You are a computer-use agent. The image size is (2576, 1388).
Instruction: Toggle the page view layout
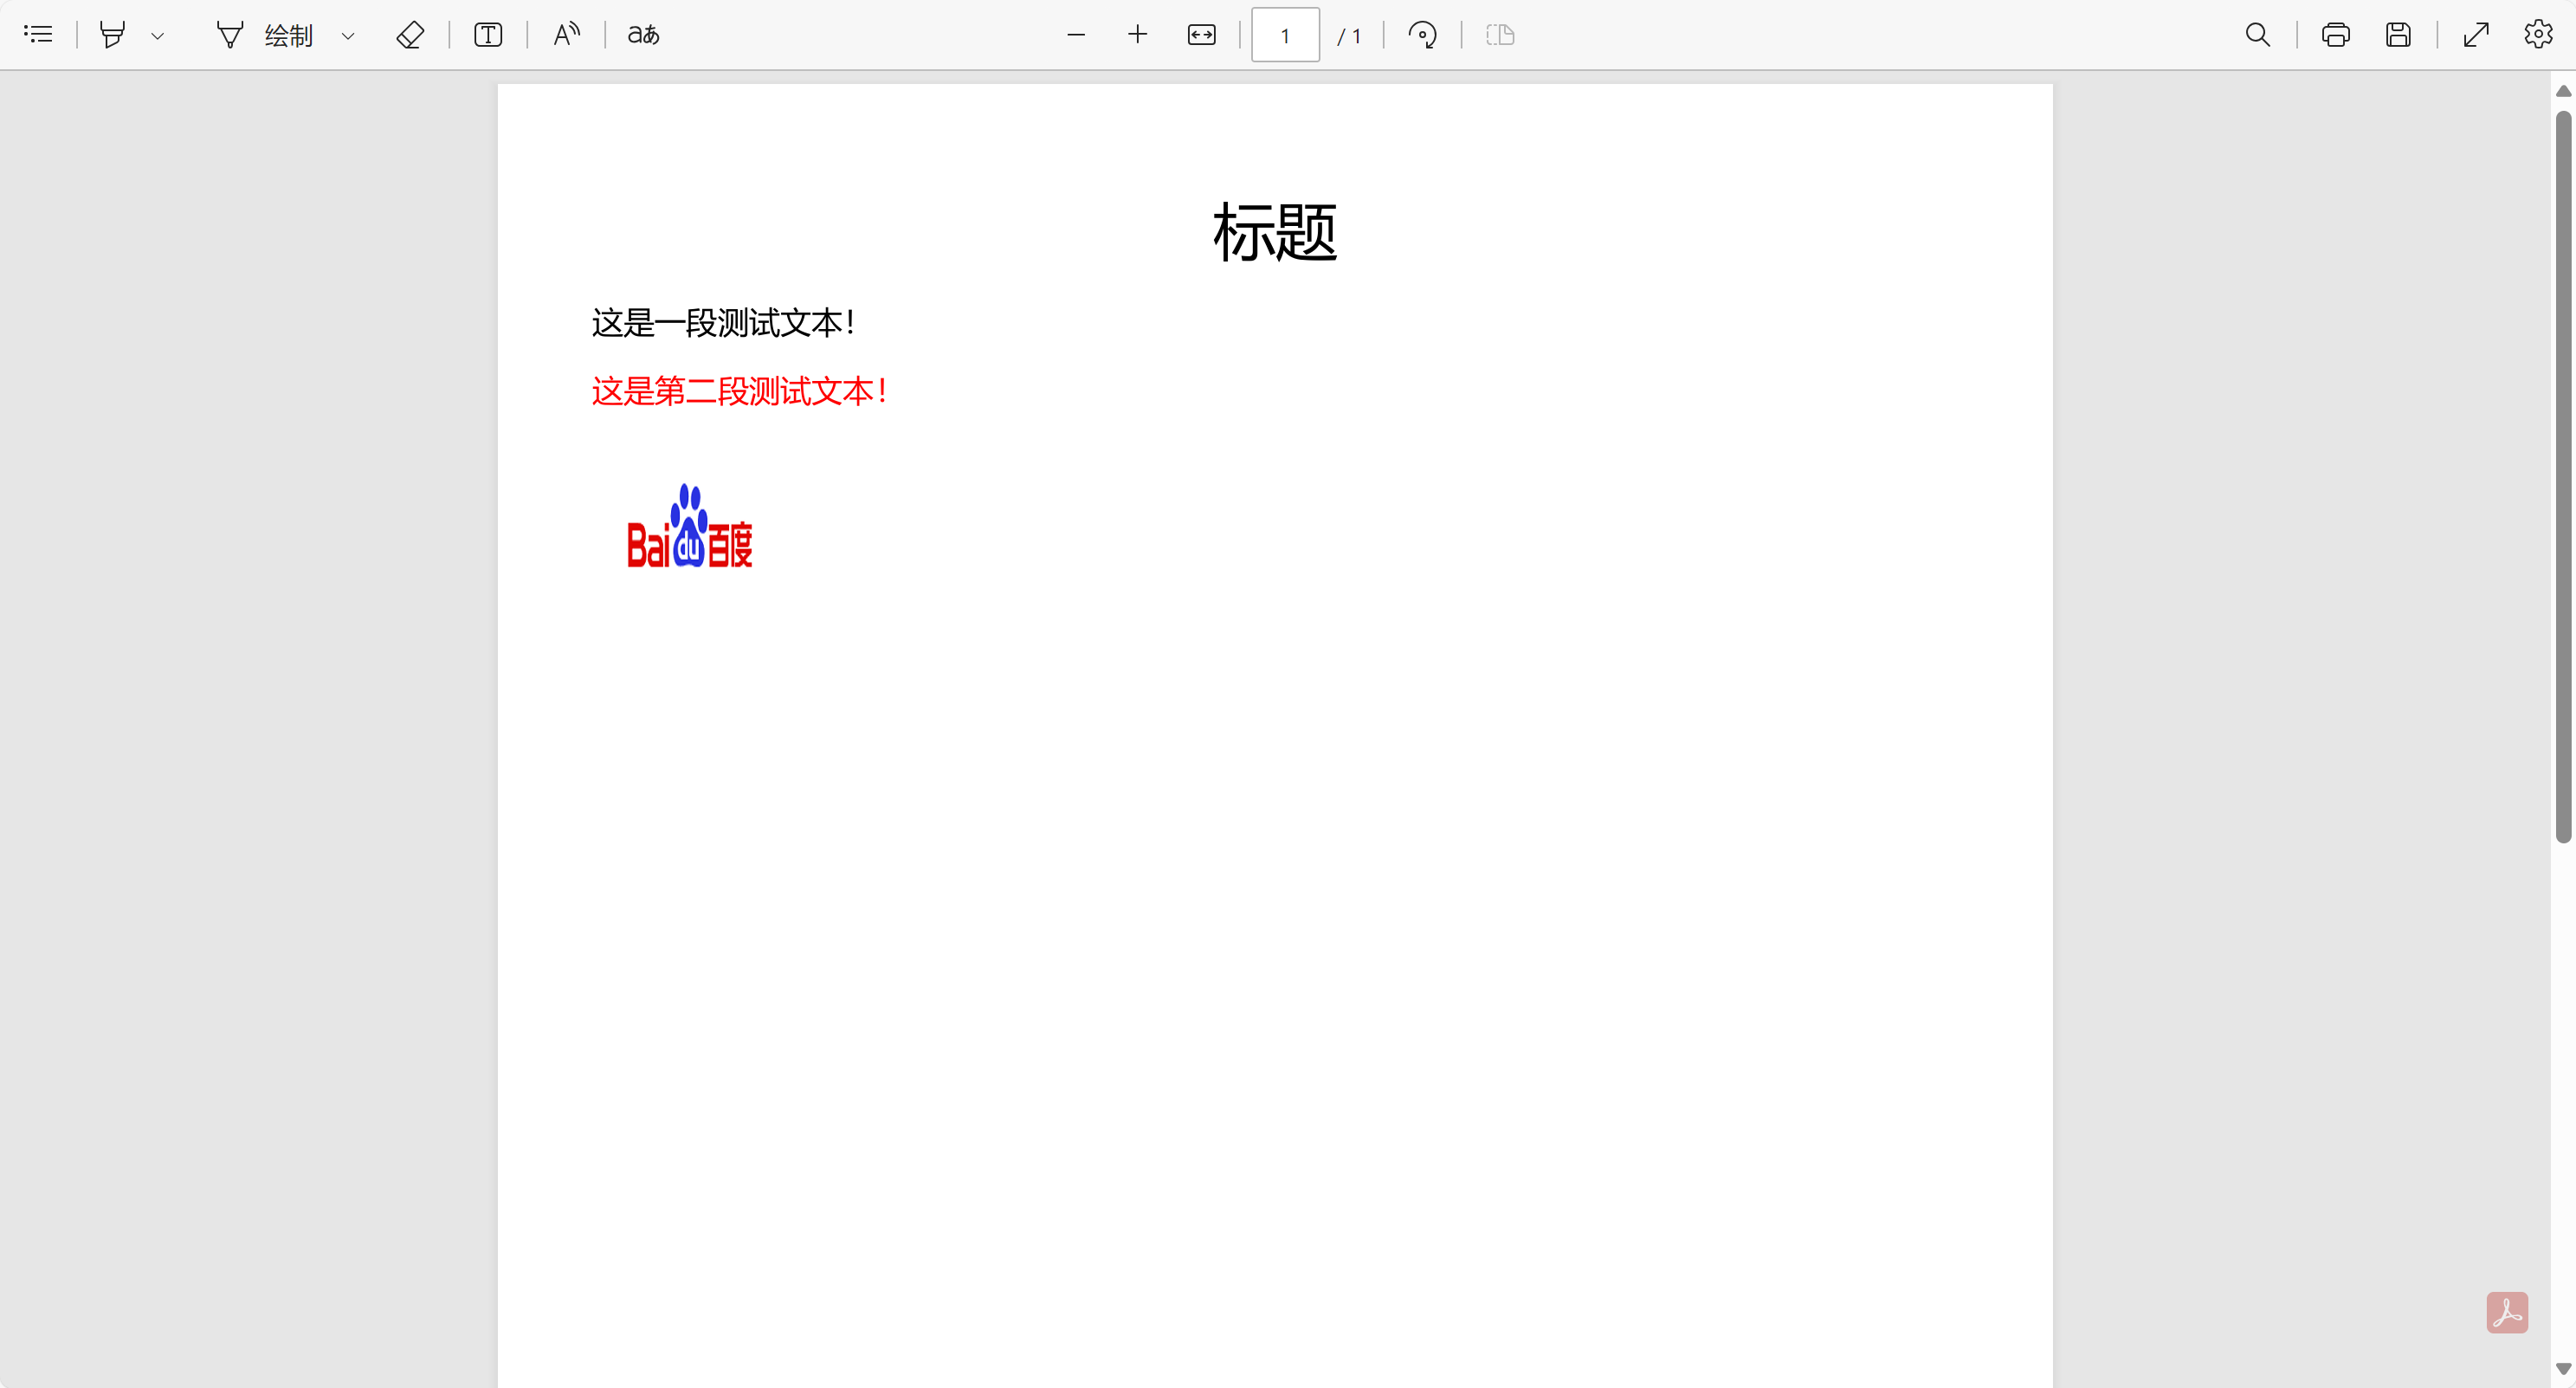coord(1499,34)
